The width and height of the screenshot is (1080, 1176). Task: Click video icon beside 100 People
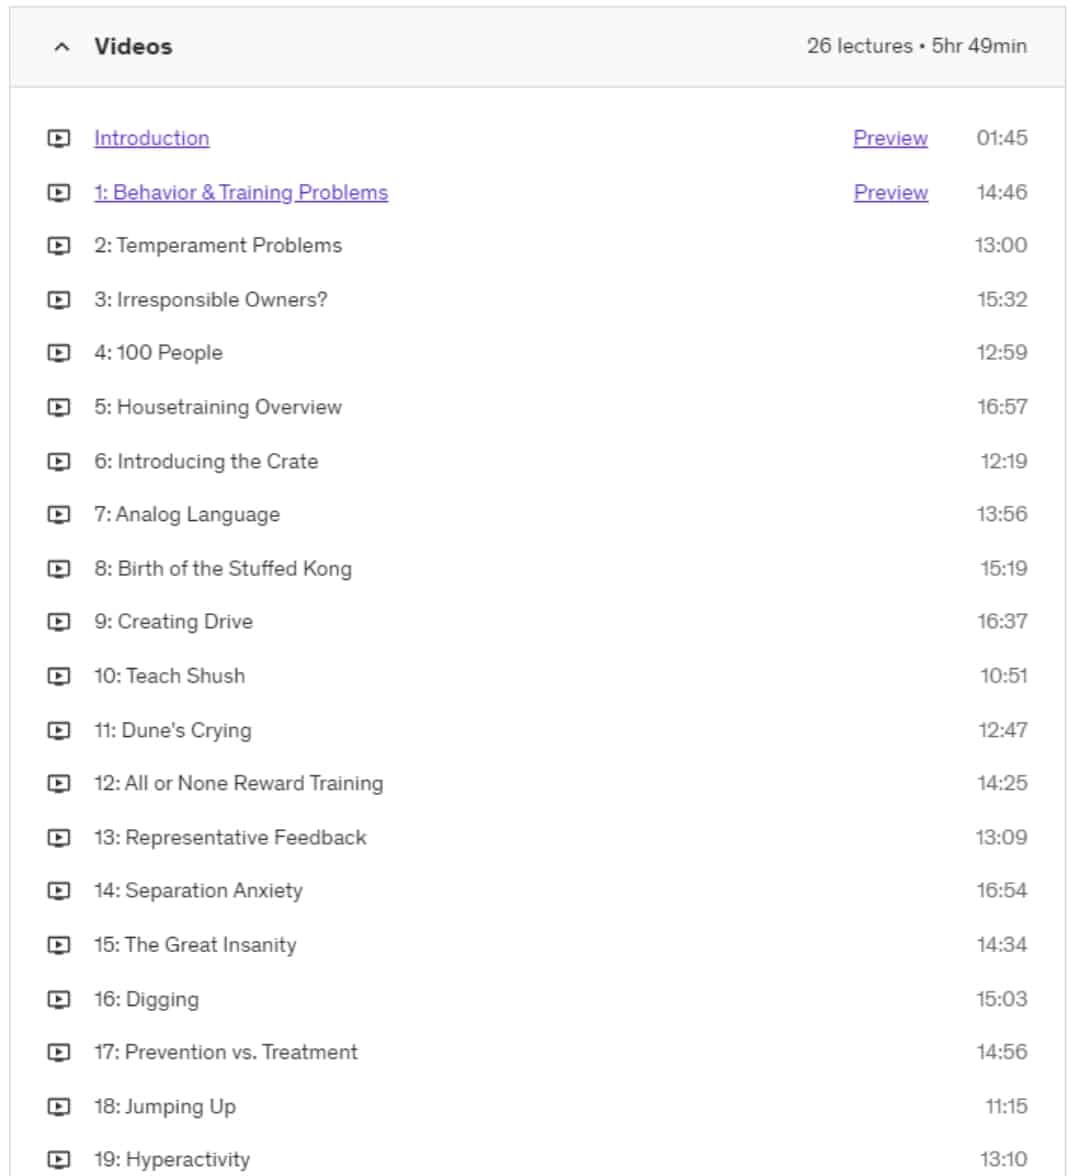pyautogui.click(x=58, y=352)
